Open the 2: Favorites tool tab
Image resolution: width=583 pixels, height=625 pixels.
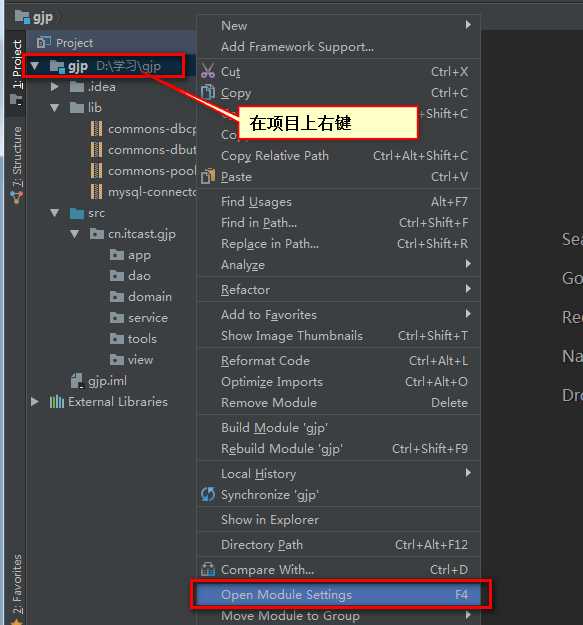click(x=16, y=588)
